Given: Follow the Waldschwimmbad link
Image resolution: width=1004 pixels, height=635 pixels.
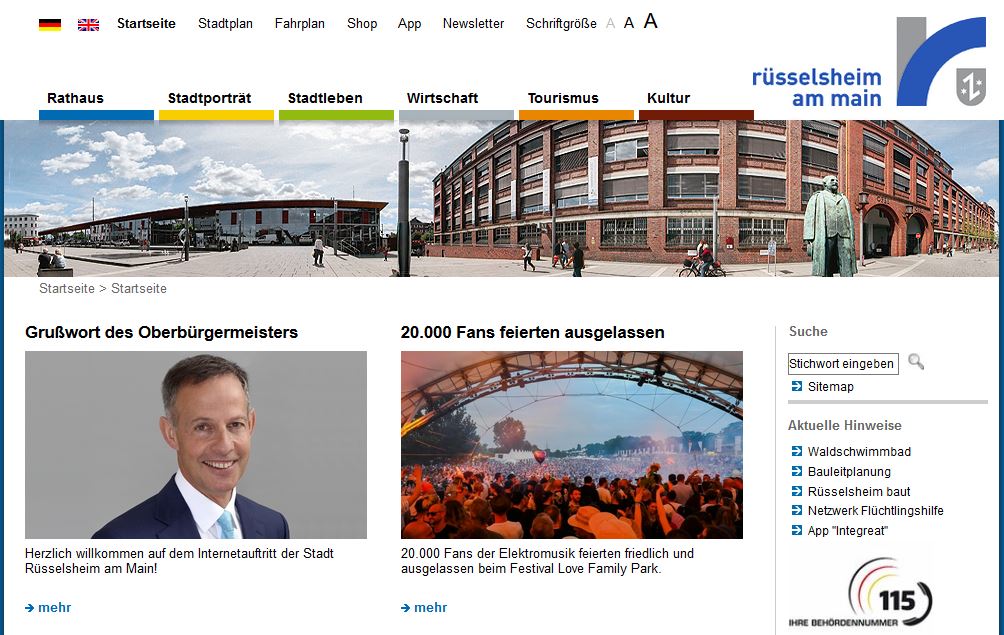Looking at the screenshot, I should (859, 452).
